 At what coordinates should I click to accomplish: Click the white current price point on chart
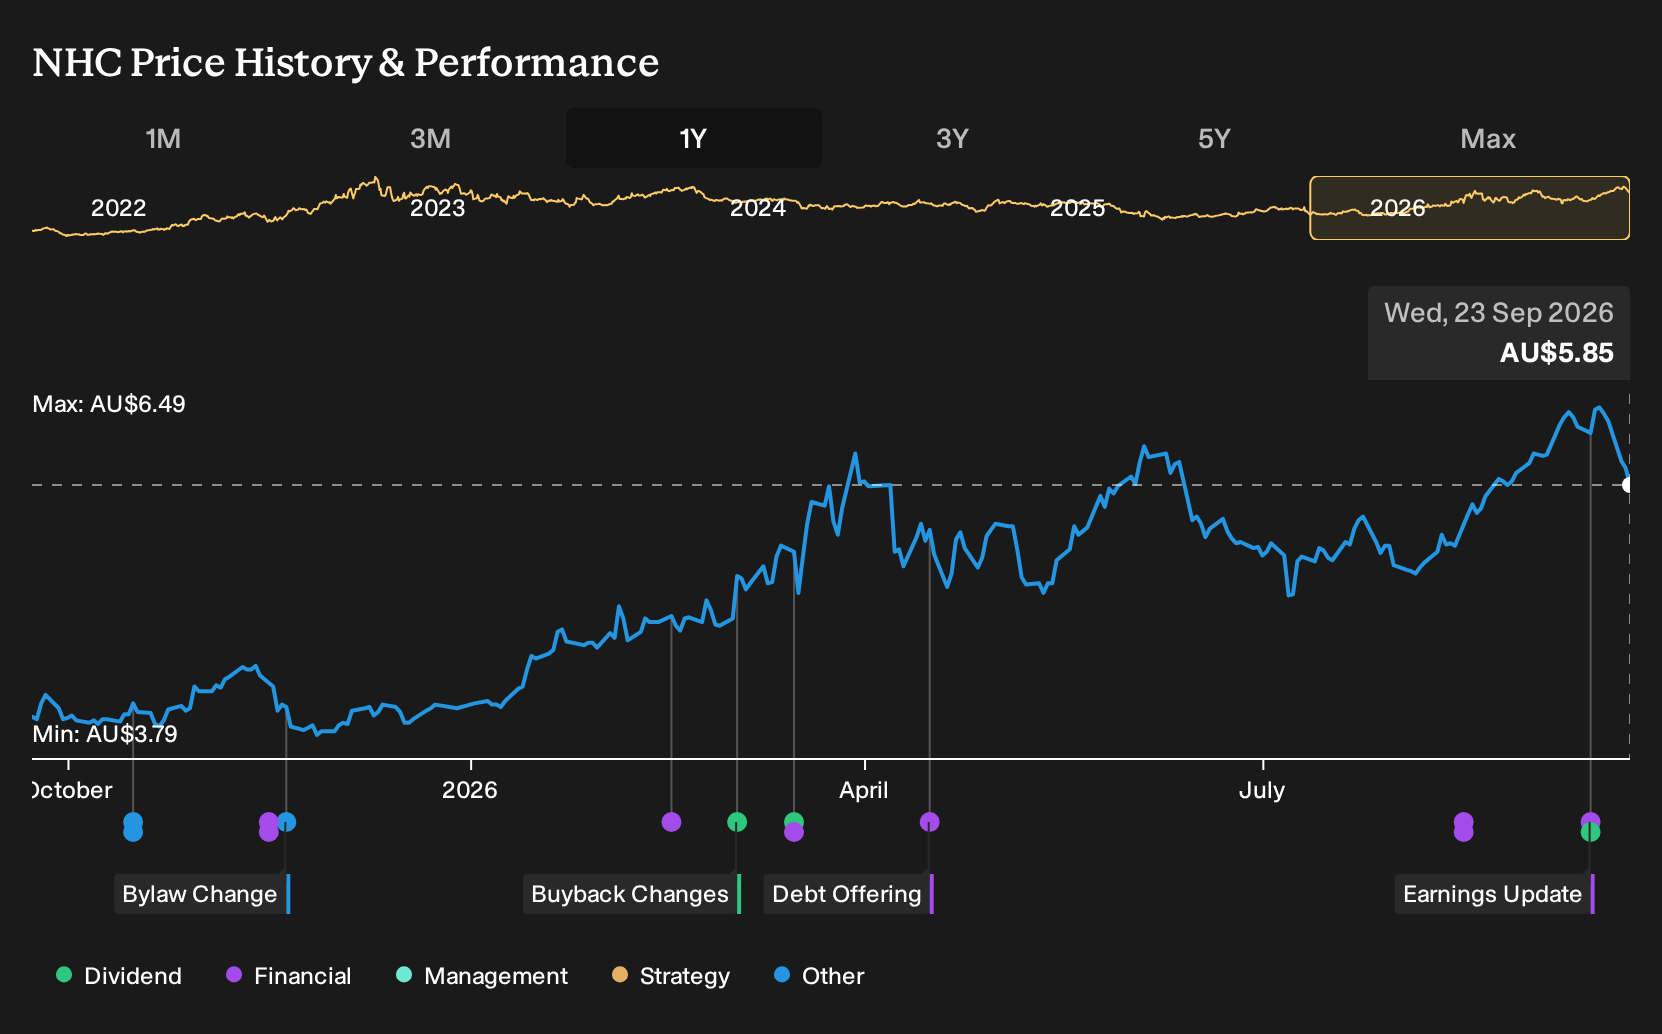click(x=1628, y=485)
